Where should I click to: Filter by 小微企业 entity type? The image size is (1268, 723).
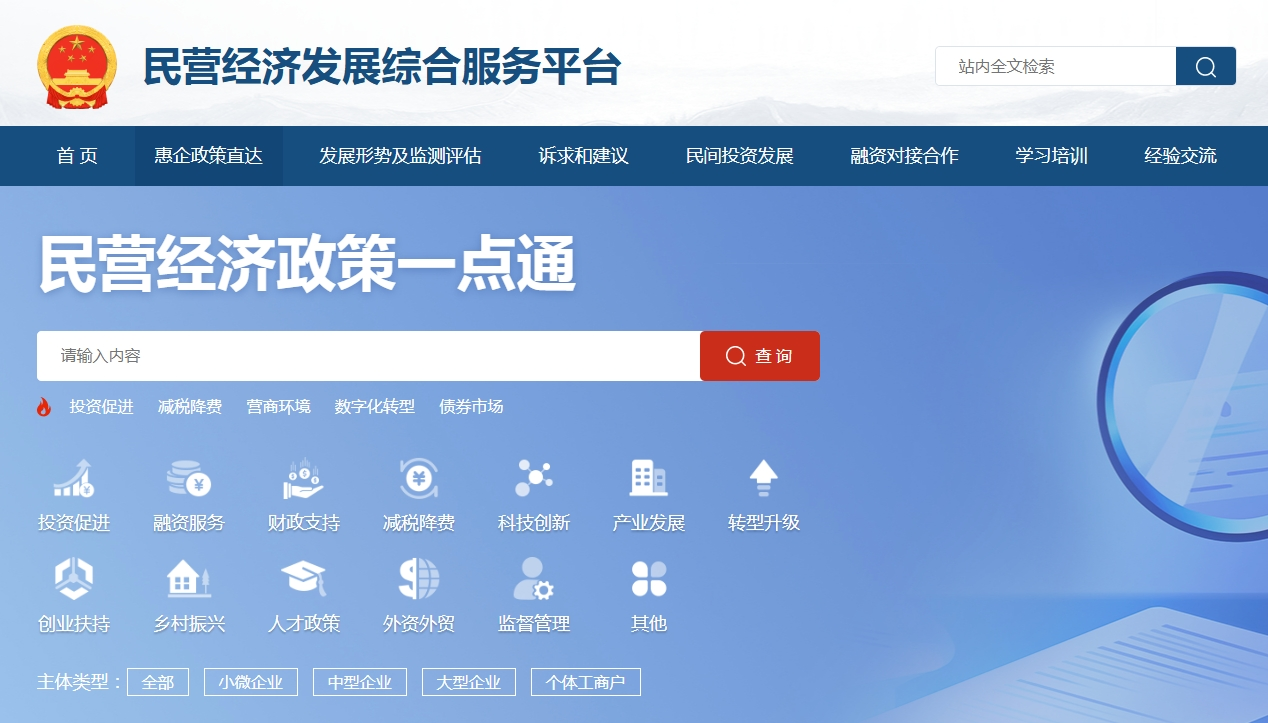251,682
